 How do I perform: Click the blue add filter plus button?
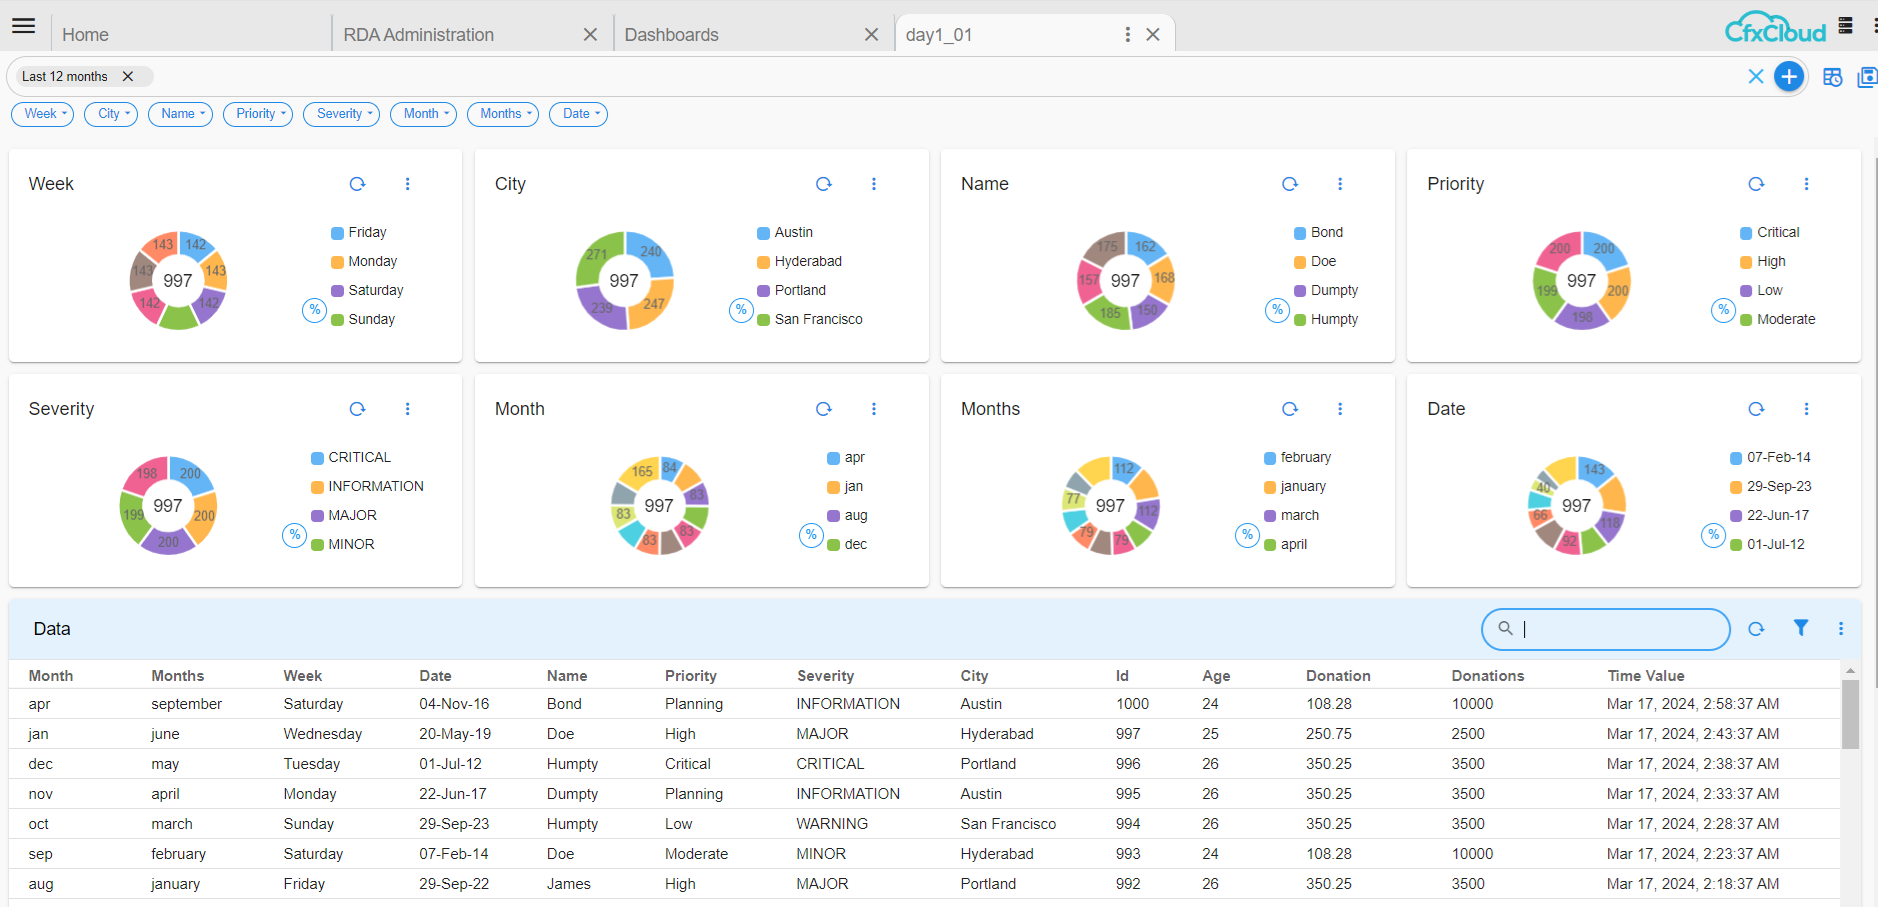pos(1788,77)
